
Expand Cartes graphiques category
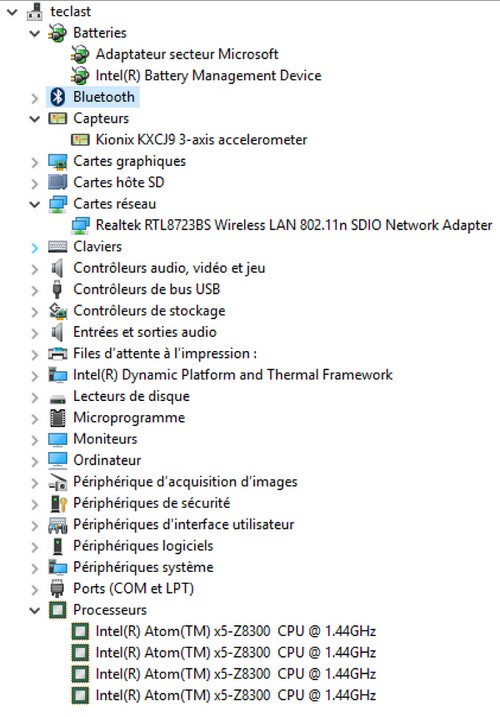(35, 162)
